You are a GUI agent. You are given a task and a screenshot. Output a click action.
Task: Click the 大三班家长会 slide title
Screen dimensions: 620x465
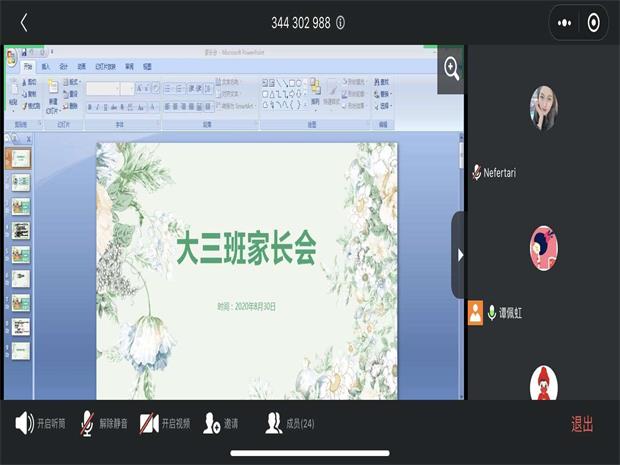pos(246,249)
